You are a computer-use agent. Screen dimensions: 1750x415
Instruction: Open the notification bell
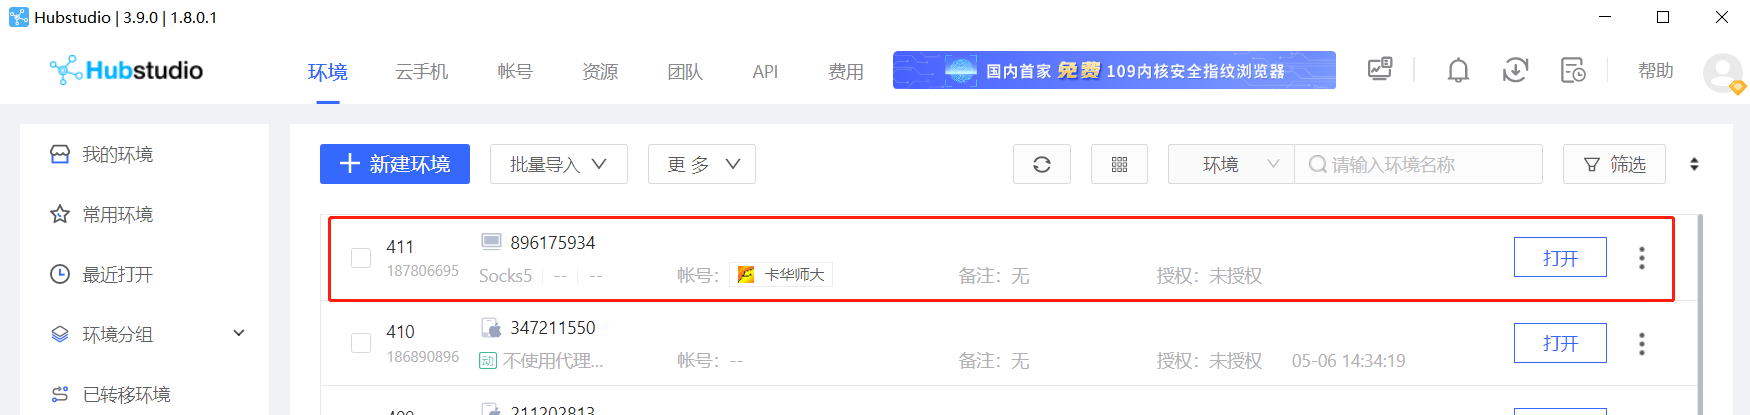click(1458, 70)
